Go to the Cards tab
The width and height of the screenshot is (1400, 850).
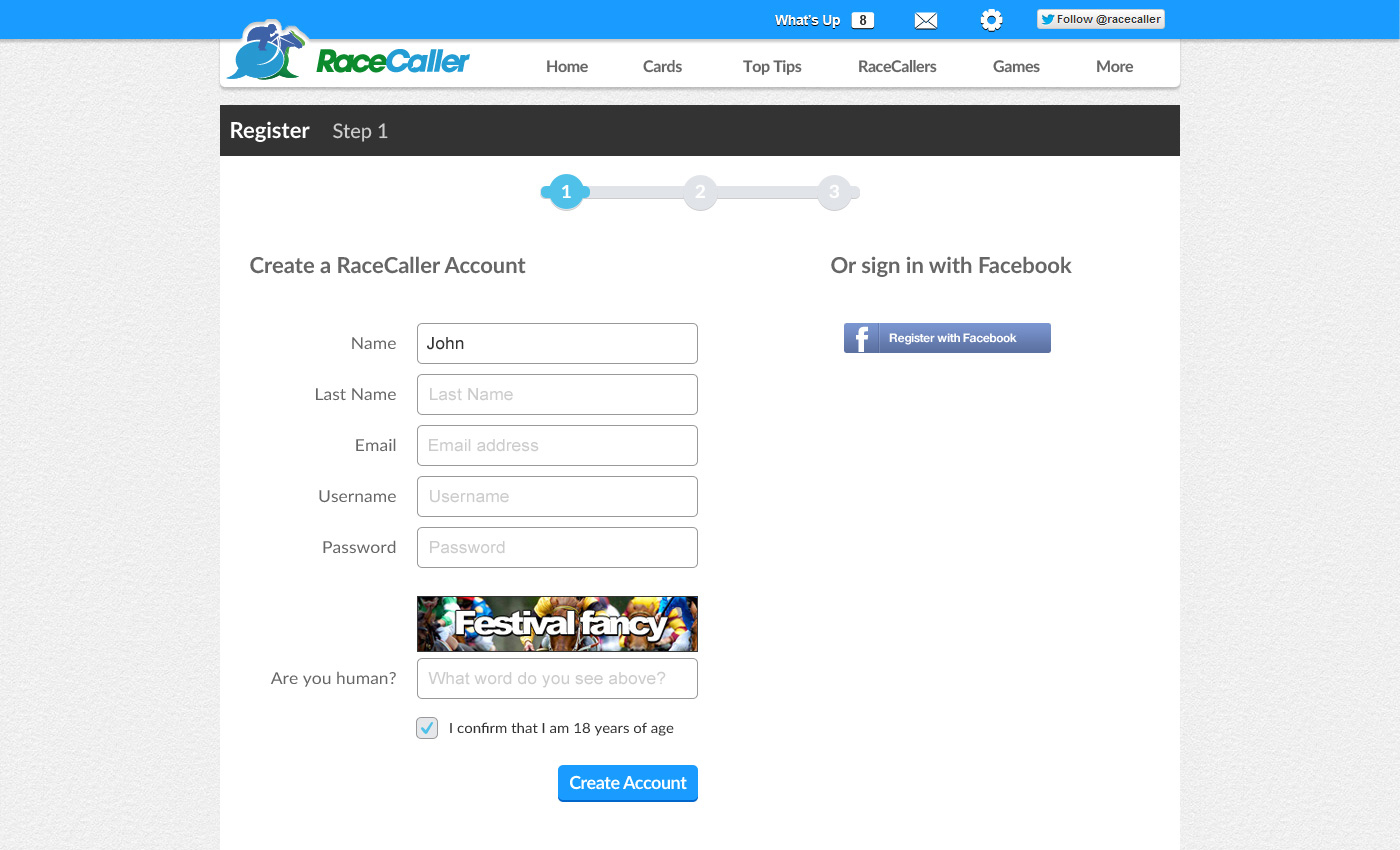pyautogui.click(x=662, y=66)
